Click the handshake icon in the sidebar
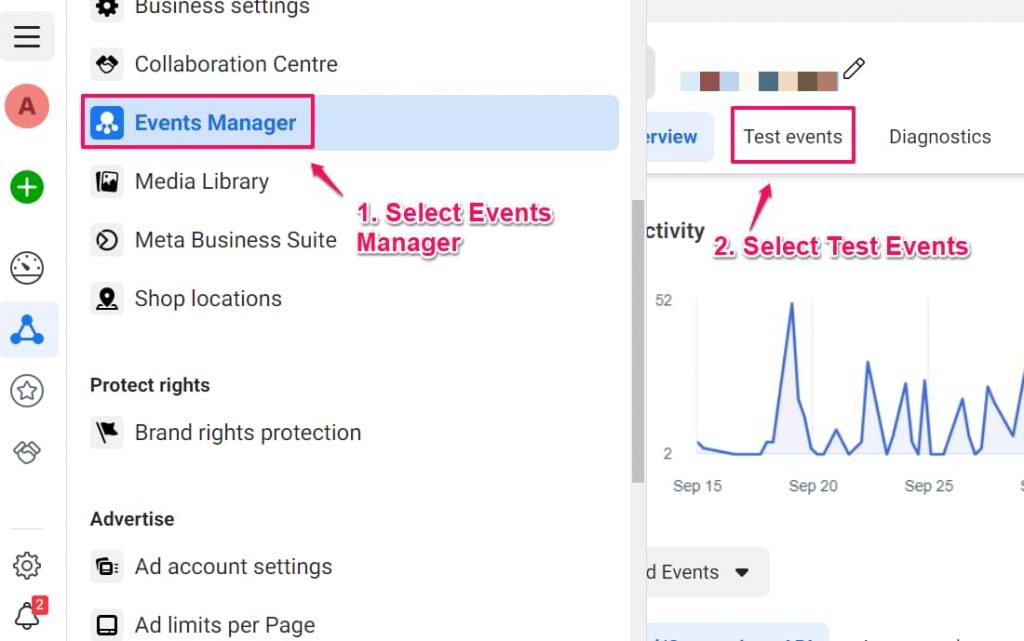 (x=27, y=452)
